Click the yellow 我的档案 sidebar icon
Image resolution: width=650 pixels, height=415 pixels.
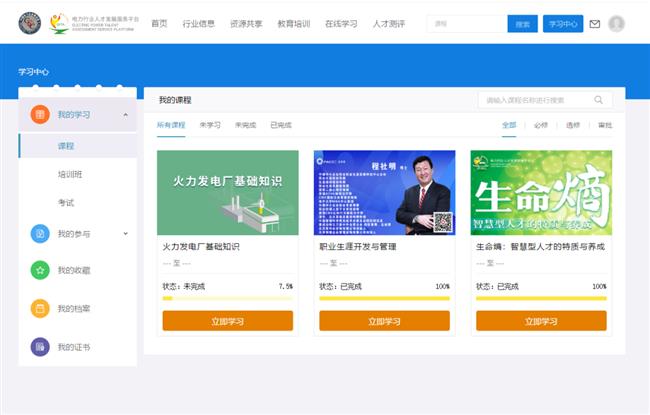point(39,309)
